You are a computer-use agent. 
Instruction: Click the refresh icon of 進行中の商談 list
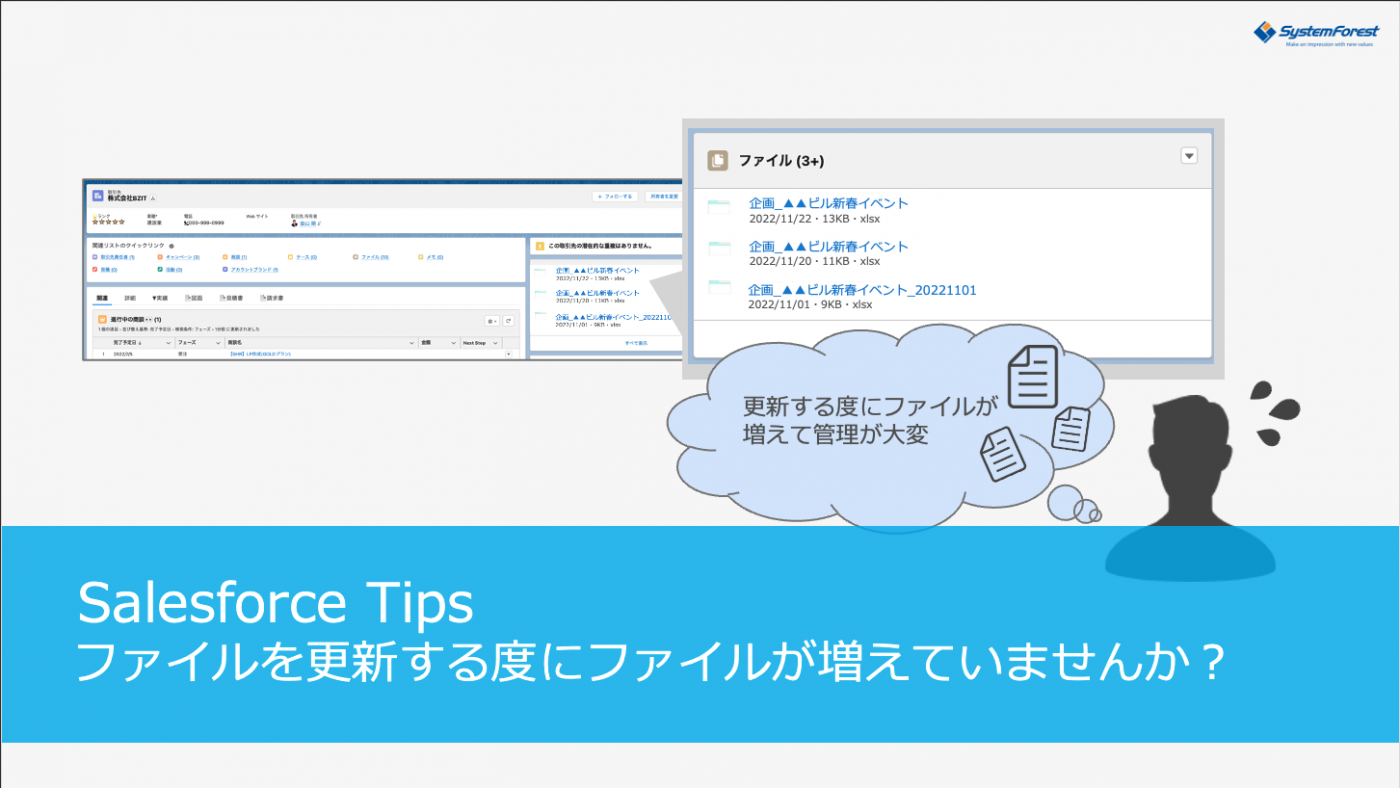508,321
